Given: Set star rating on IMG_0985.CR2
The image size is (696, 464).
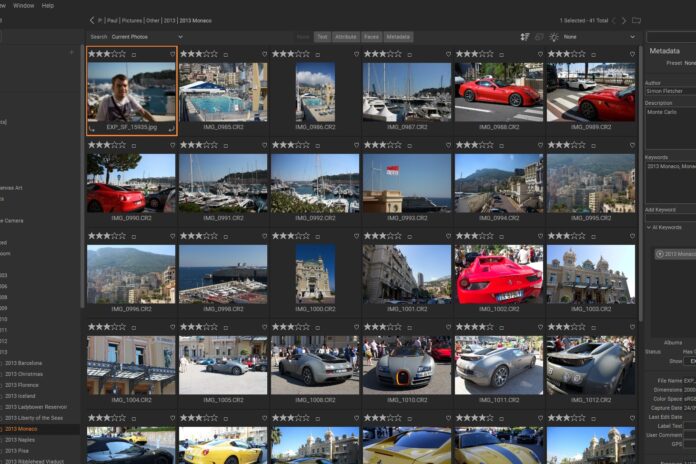Looking at the screenshot, I should (199, 54).
